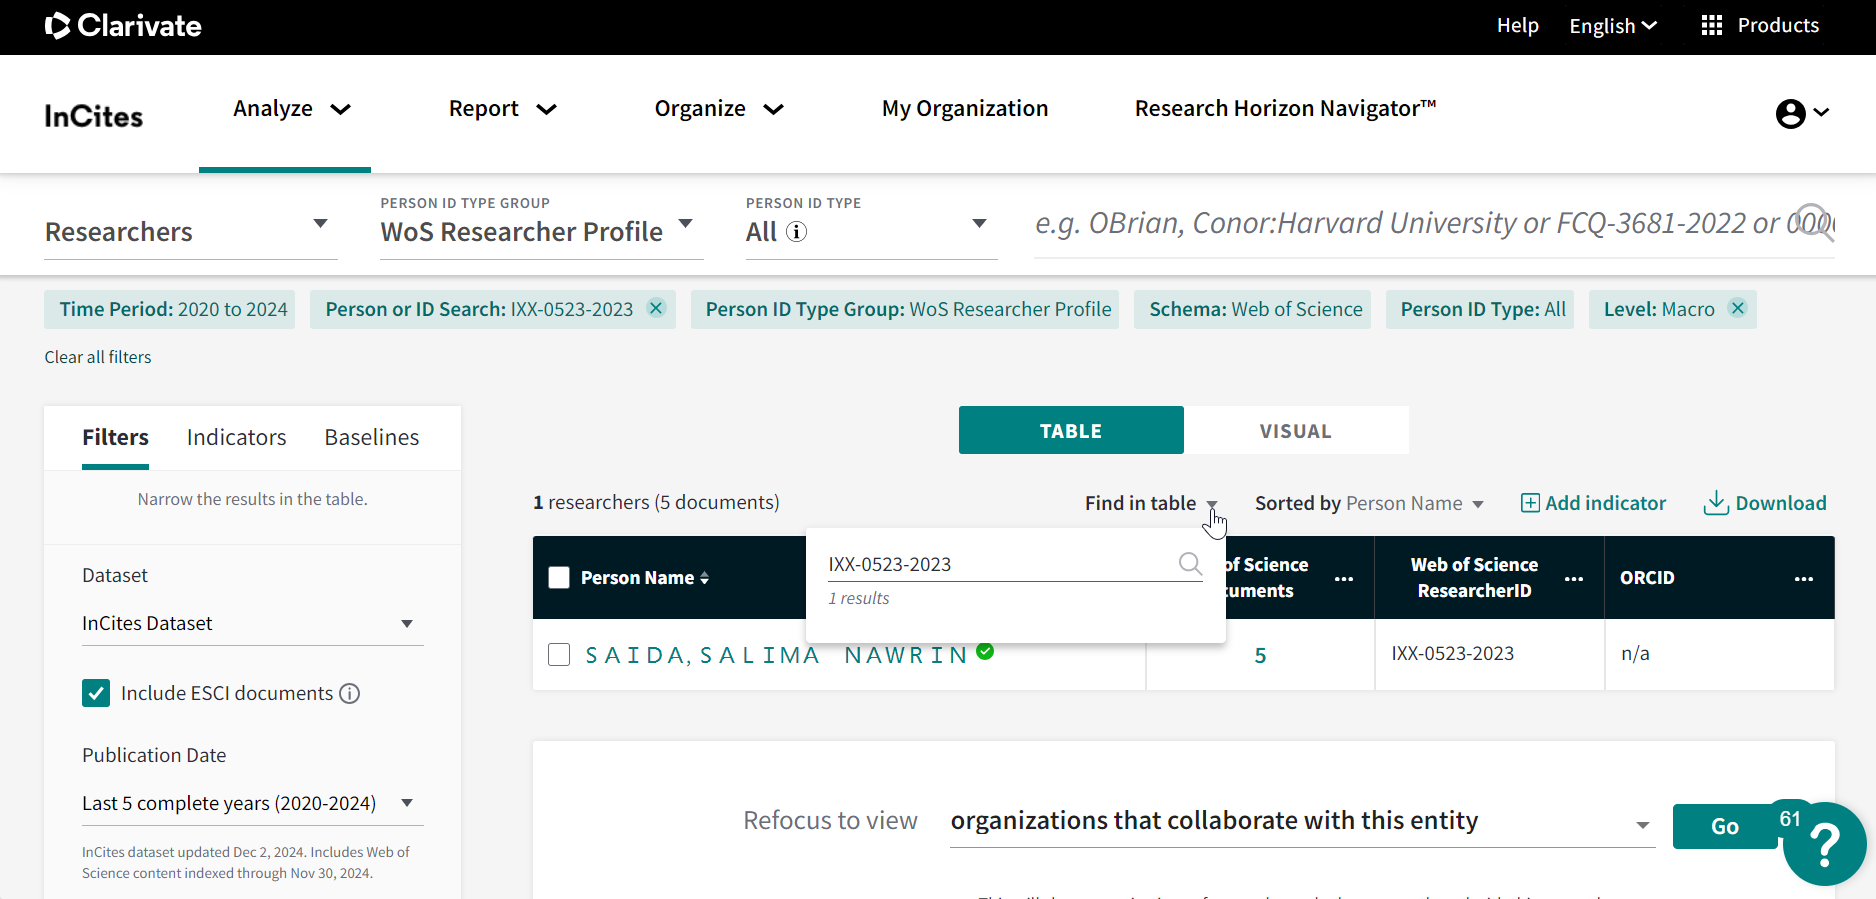
Task: Click Add indicator
Action: coord(1594,503)
